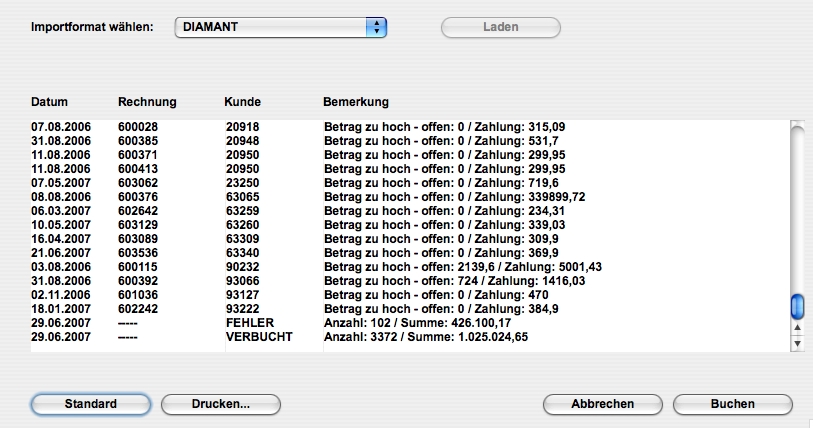Cancel with the Abbrechen button
This screenshot has height=428, width=813.
[602, 404]
